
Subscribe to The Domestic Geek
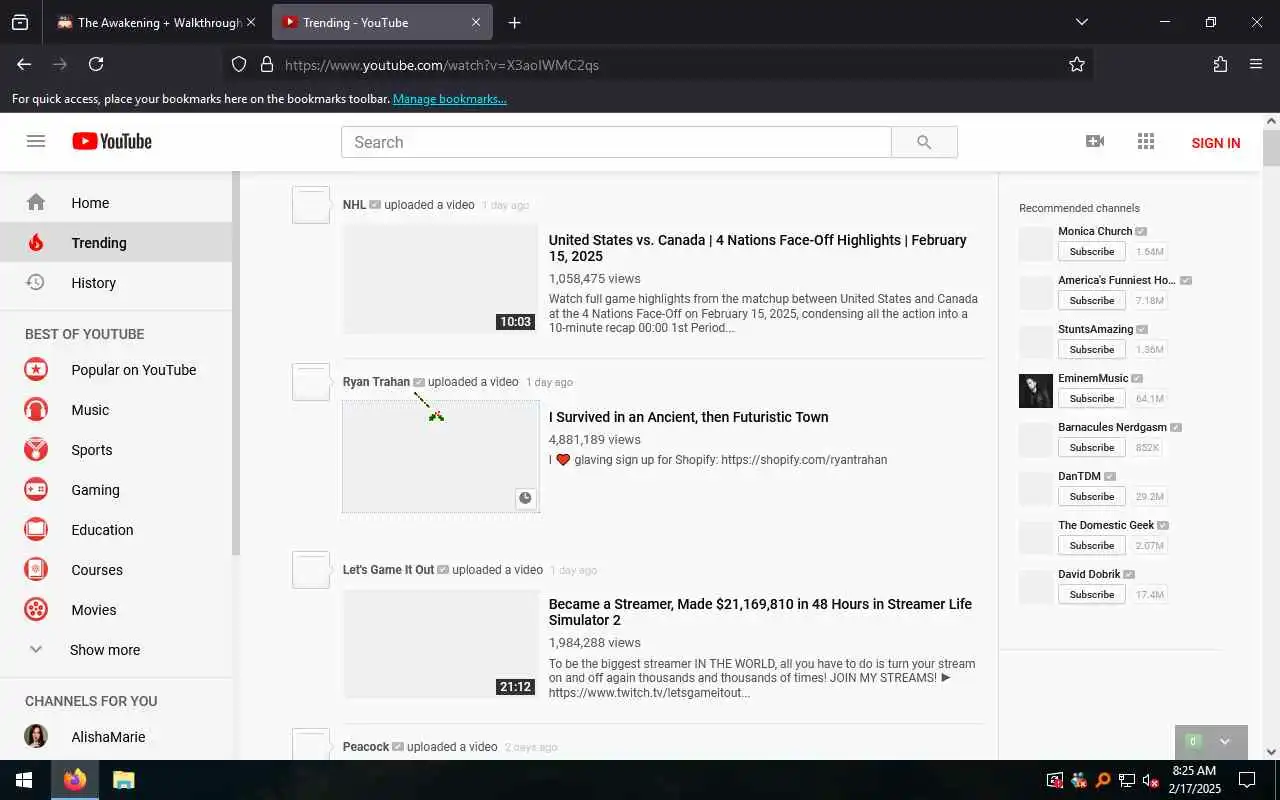pos(1091,545)
